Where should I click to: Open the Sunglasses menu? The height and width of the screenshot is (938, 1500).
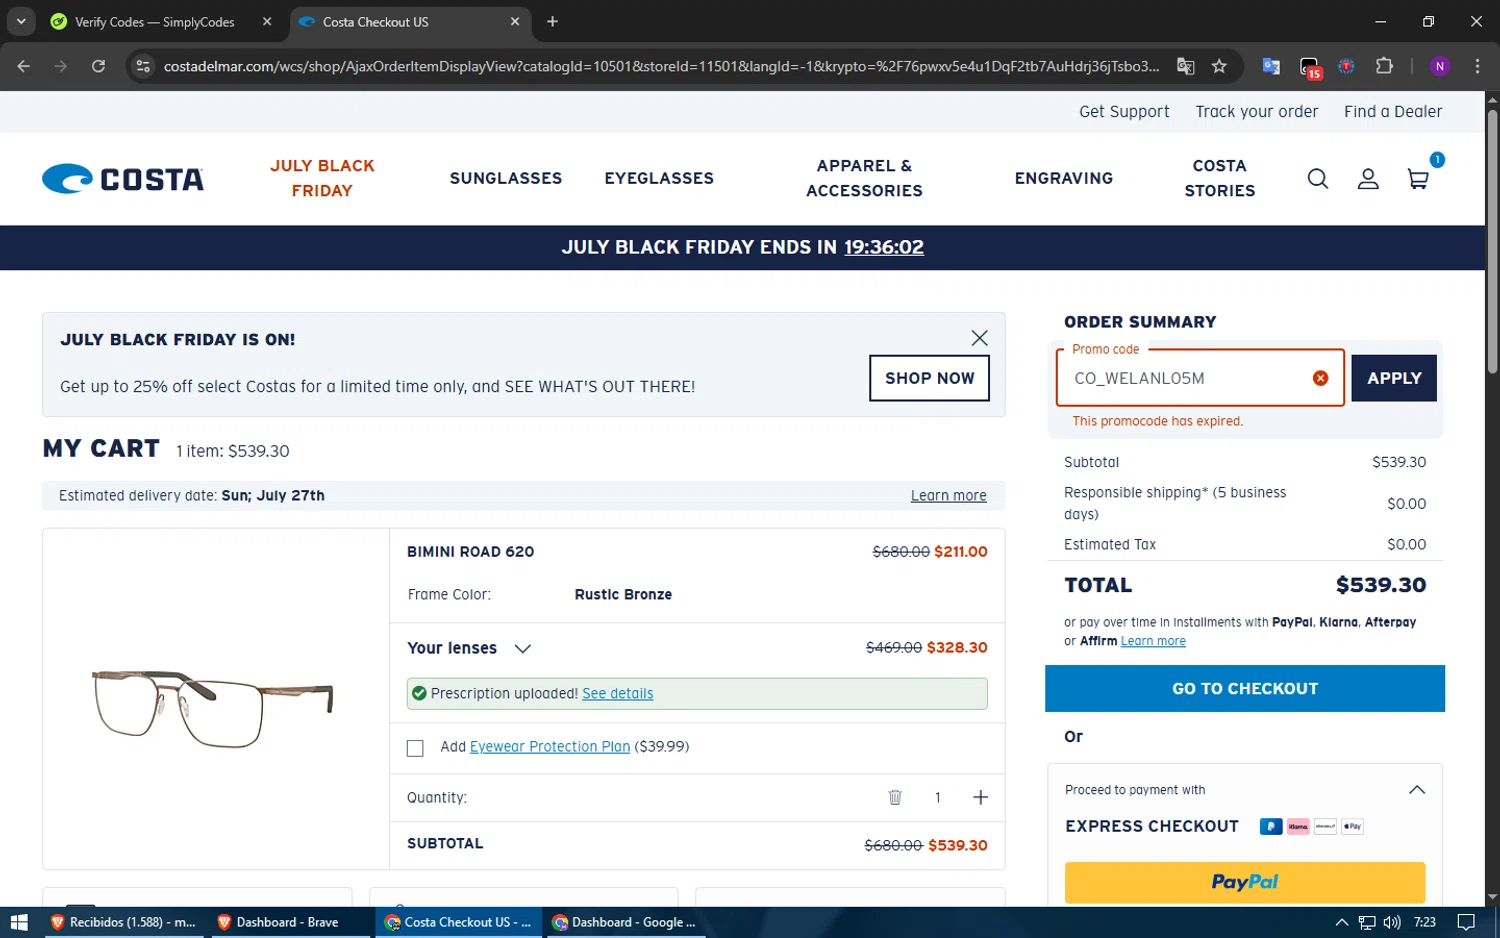click(506, 178)
